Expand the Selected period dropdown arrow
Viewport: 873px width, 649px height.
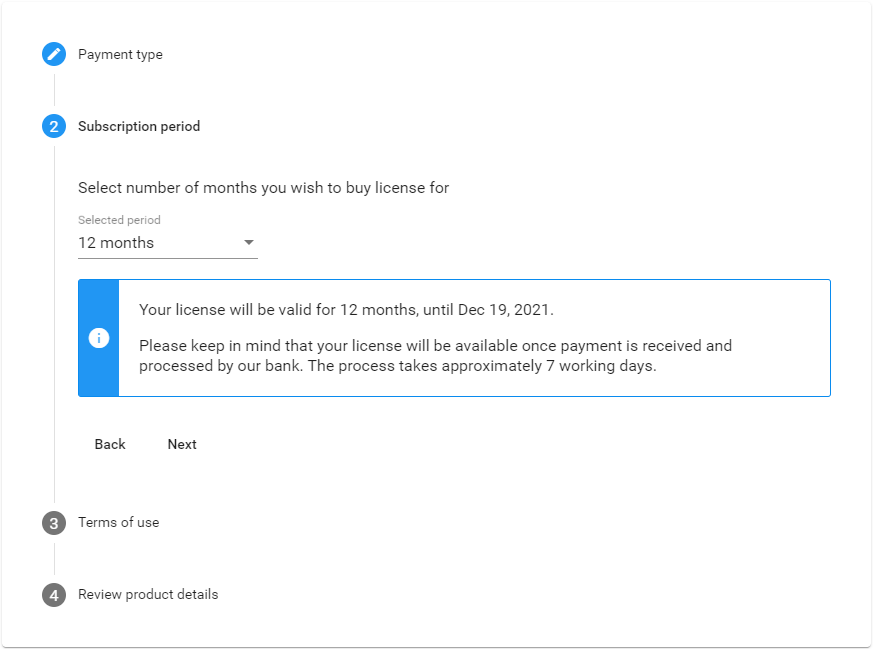point(249,242)
